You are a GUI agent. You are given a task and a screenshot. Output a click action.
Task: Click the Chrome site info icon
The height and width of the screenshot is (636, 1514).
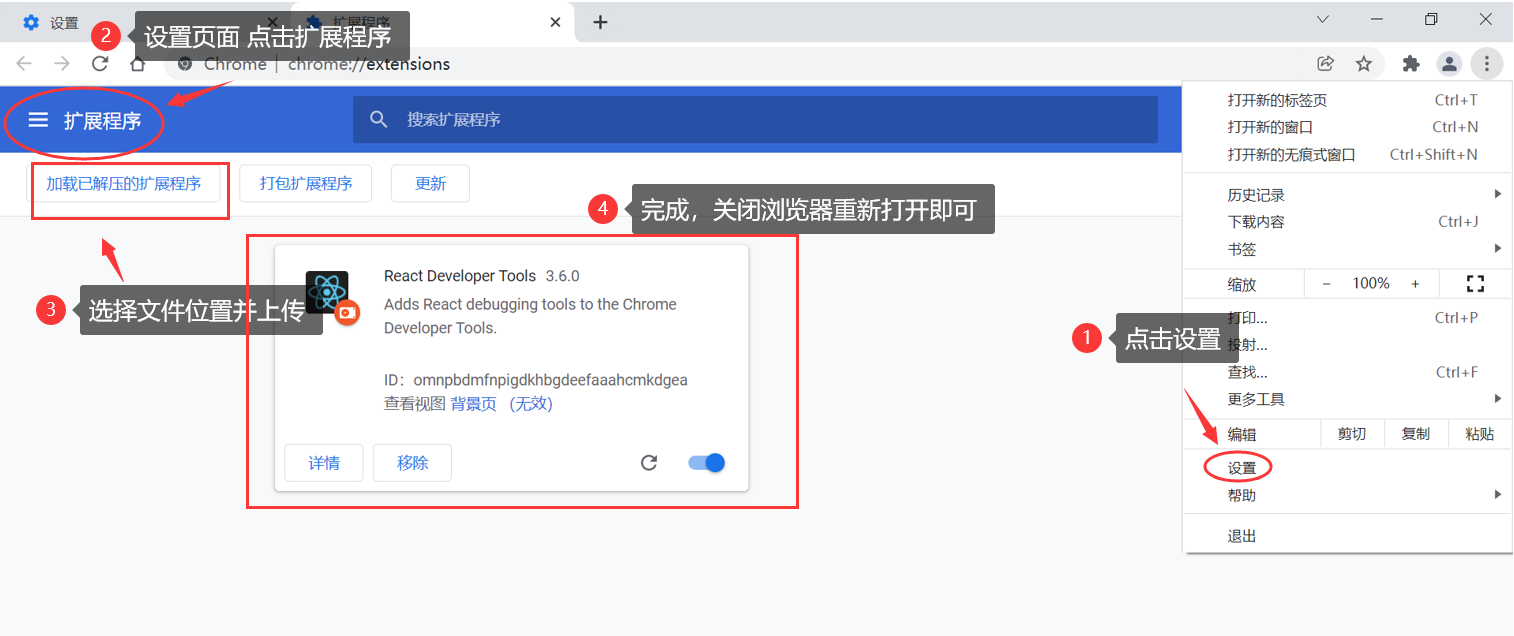(184, 64)
